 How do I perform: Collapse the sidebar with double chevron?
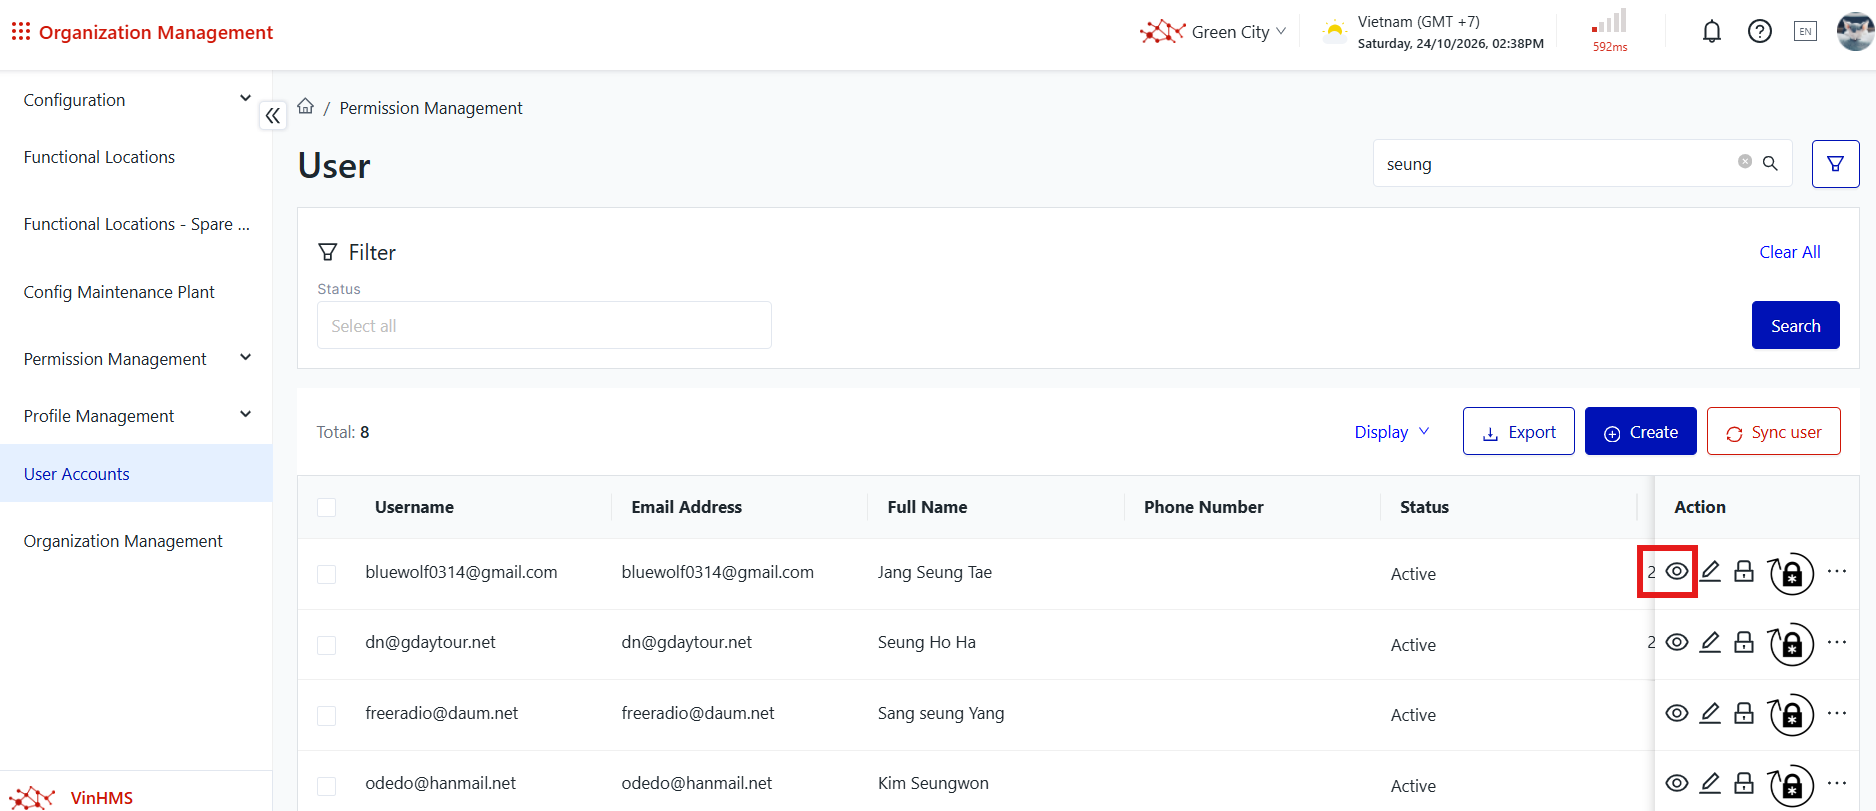273,116
